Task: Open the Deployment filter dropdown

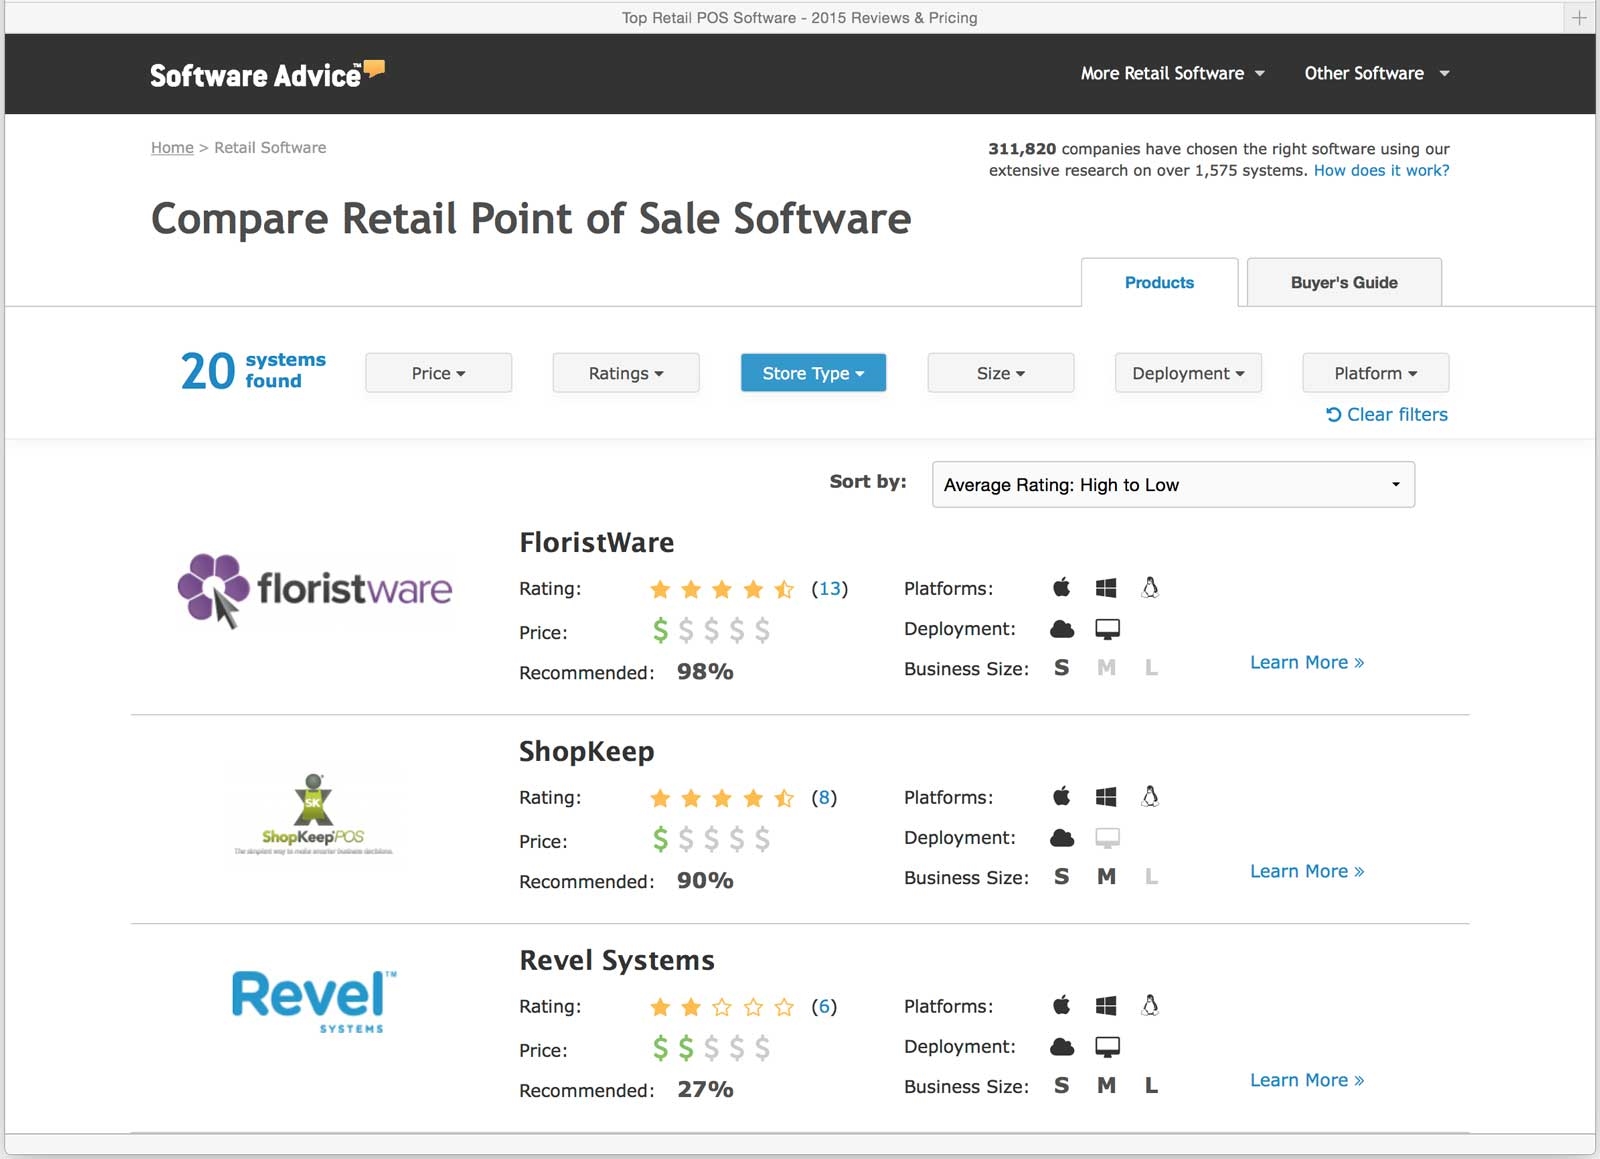Action: tap(1188, 373)
